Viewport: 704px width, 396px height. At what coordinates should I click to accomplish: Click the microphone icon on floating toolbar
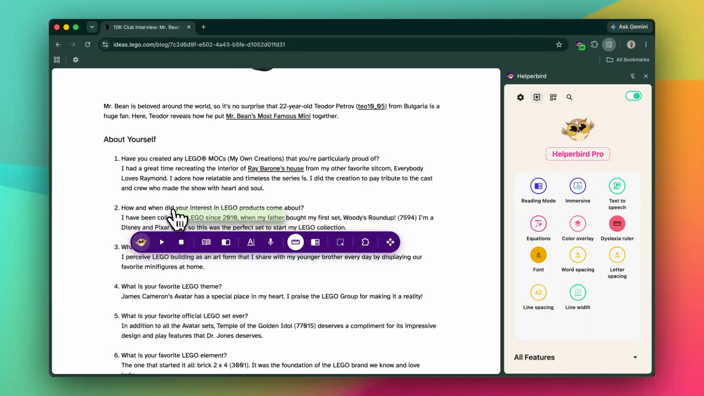click(x=270, y=242)
